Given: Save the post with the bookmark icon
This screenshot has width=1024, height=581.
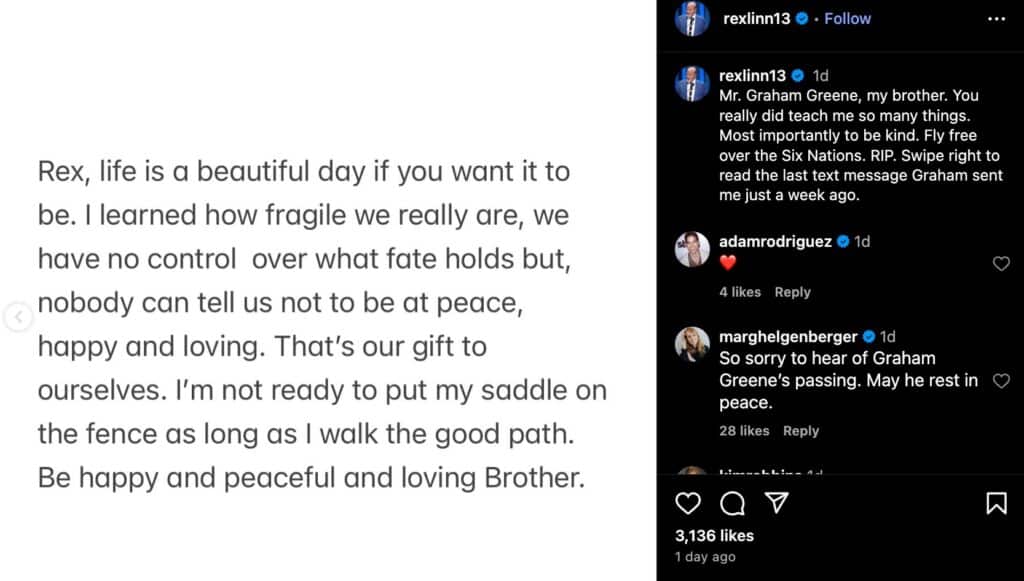Looking at the screenshot, I should (x=996, y=503).
